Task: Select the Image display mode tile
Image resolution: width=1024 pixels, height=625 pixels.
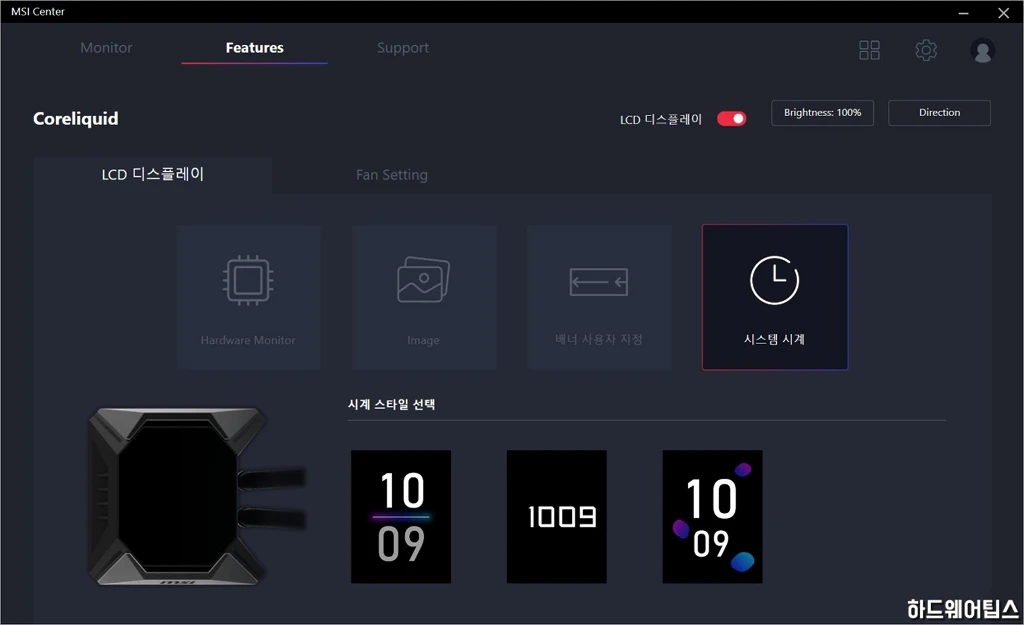Action: point(424,298)
